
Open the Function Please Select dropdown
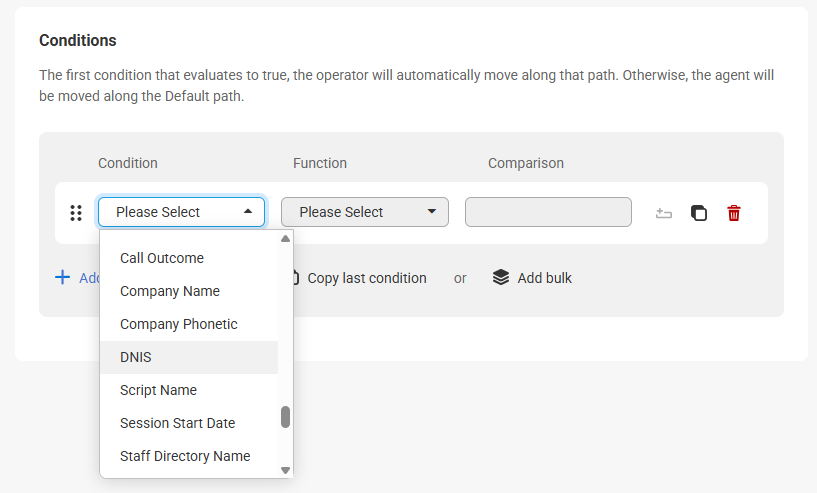364,212
